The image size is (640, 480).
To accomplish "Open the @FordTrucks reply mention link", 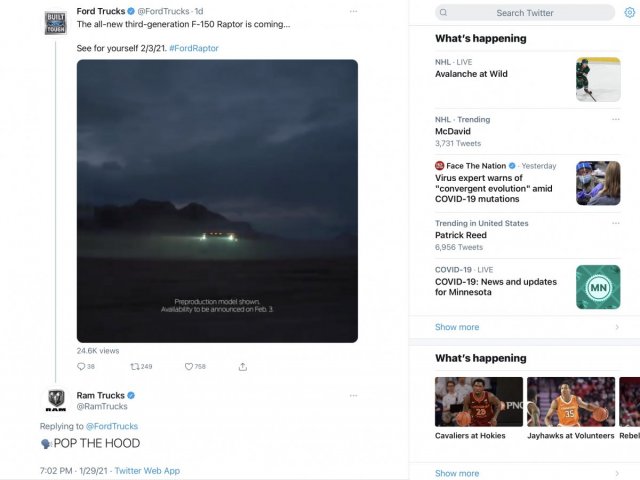I will coord(112,426).
